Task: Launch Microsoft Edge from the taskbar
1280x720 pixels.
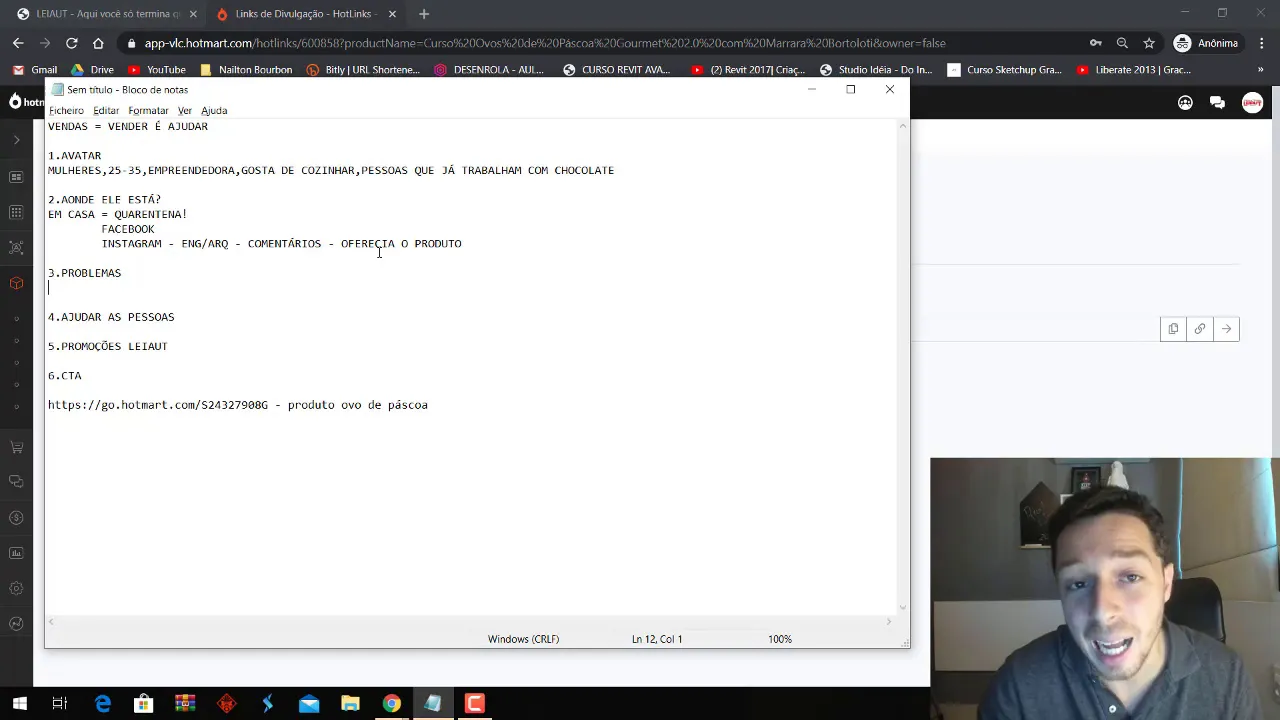Action: point(102,704)
